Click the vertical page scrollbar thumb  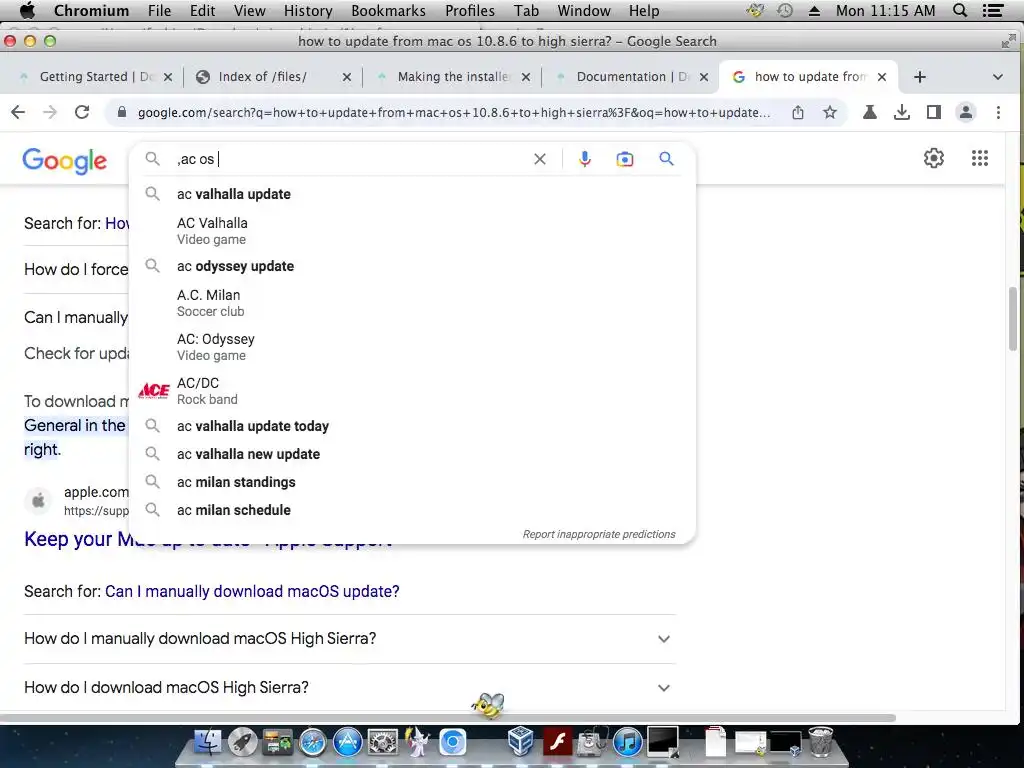(1013, 319)
